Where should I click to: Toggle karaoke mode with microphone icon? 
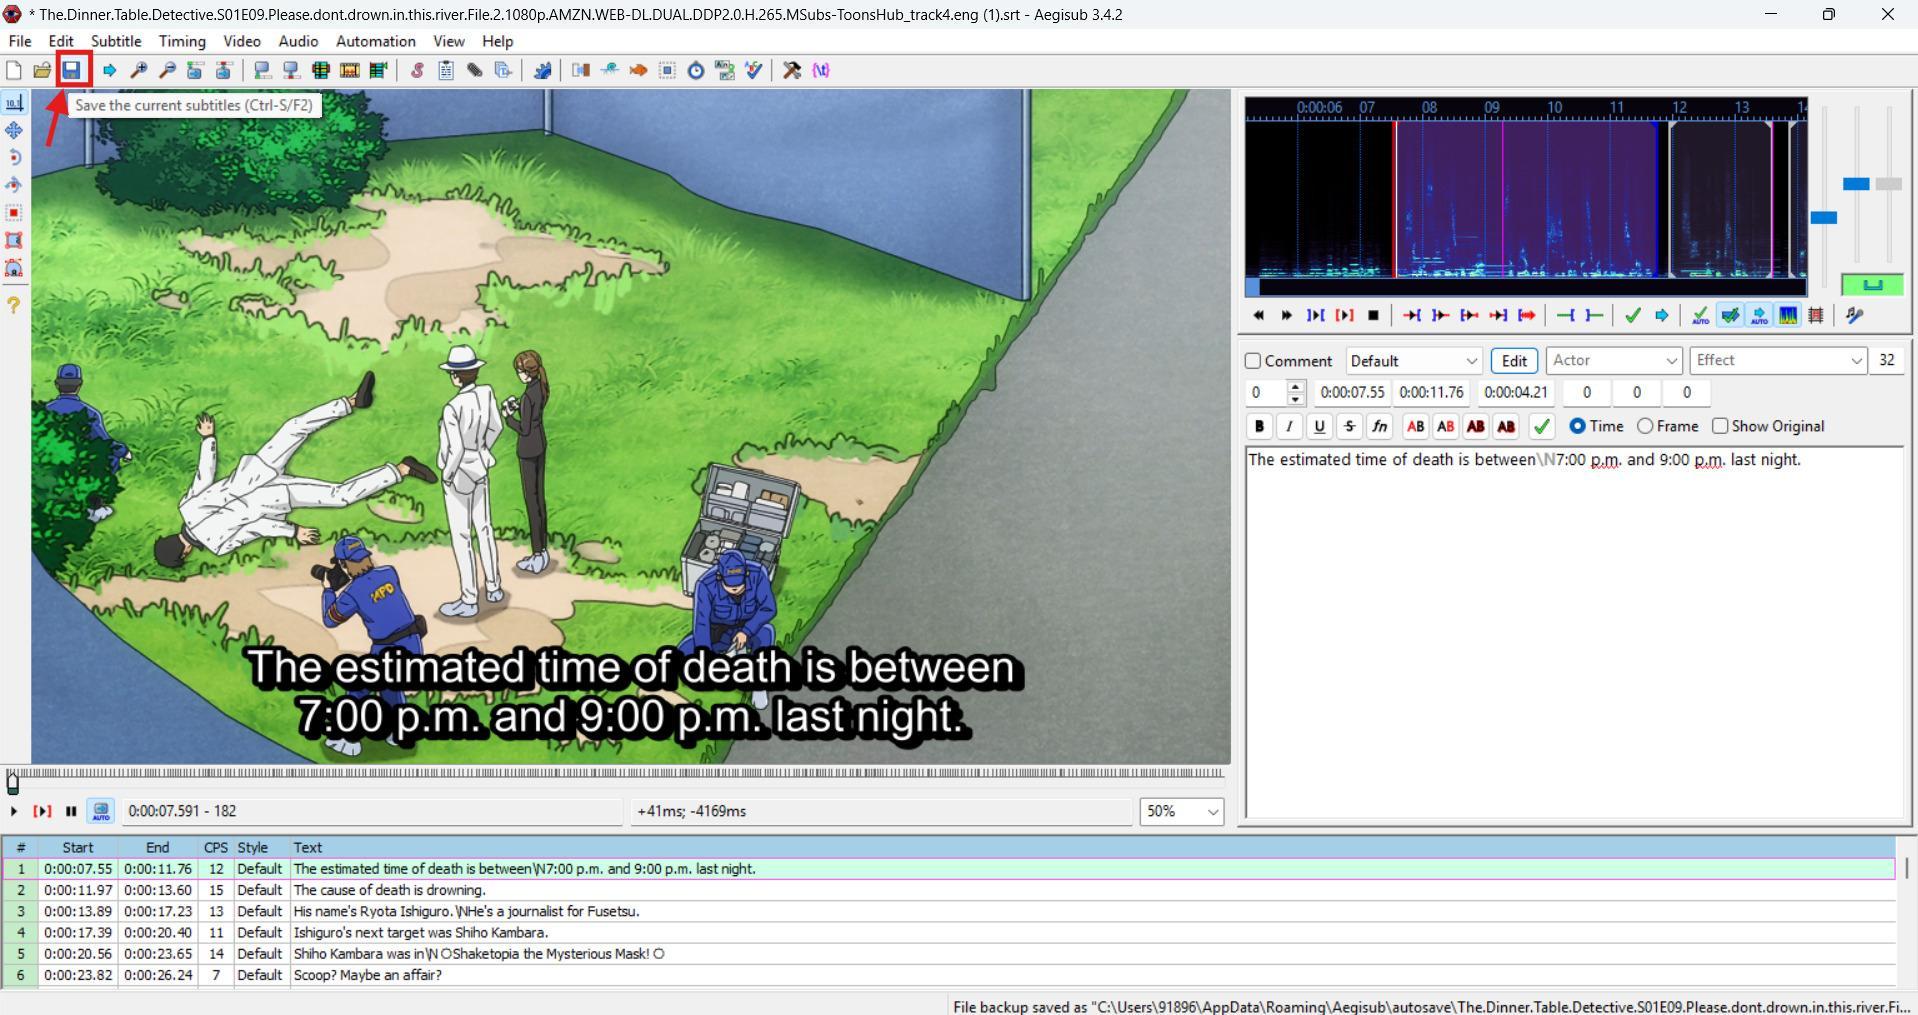coord(1854,315)
